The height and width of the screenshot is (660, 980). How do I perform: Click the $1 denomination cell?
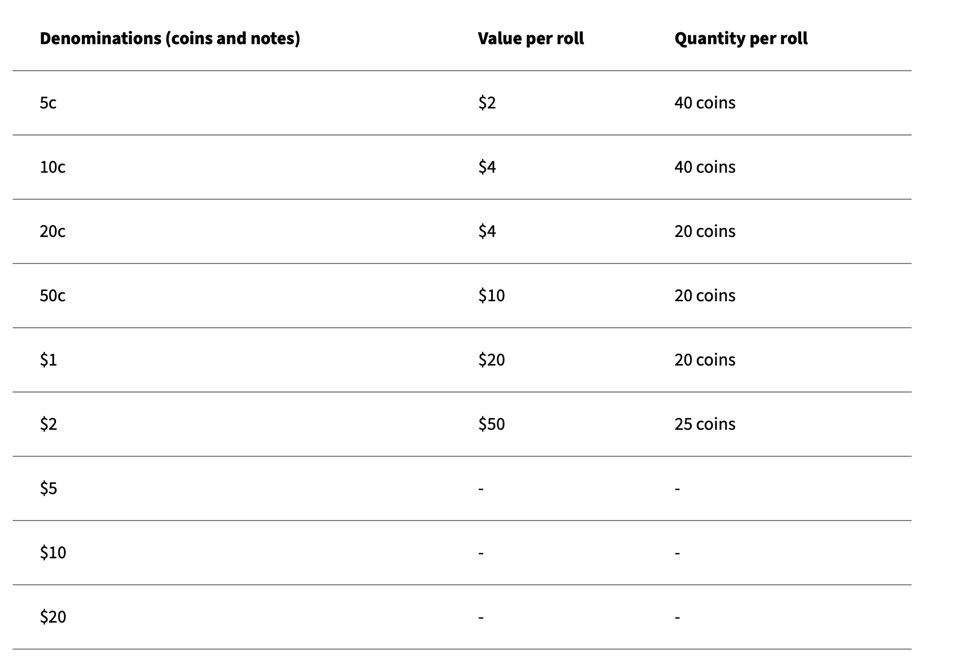click(48, 360)
